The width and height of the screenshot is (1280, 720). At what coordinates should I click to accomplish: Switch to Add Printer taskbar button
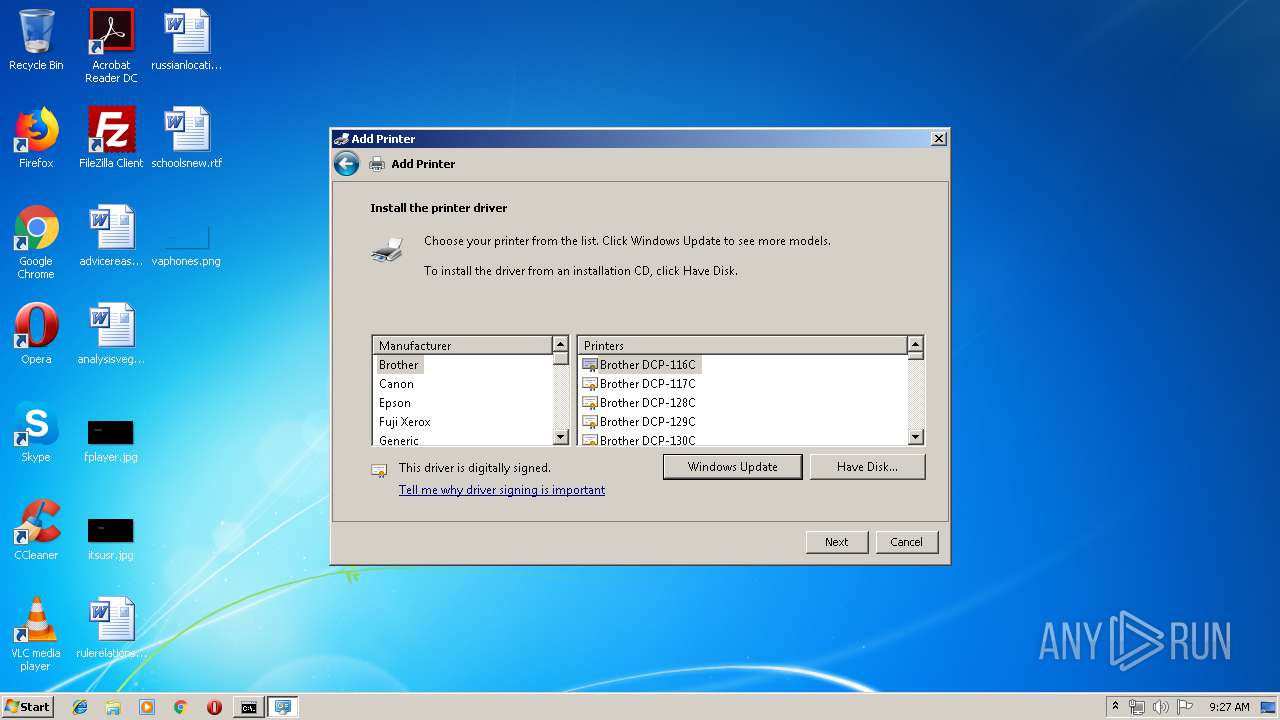(x=283, y=707)
